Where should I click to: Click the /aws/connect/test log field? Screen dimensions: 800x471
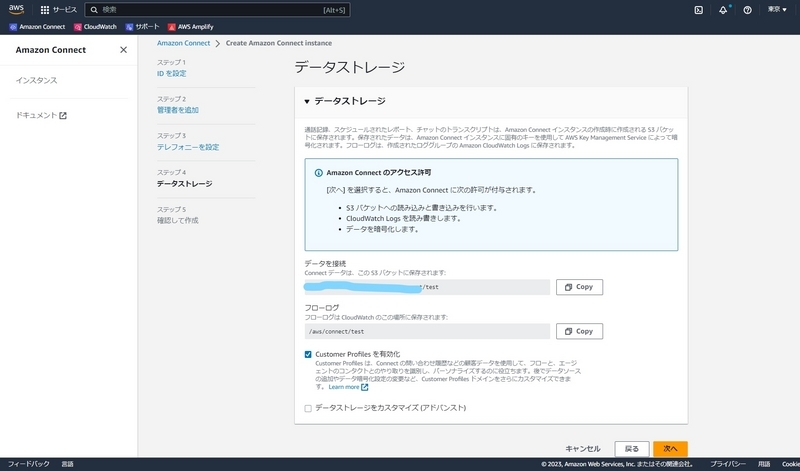pyautogui.click(x=427, y=331)
